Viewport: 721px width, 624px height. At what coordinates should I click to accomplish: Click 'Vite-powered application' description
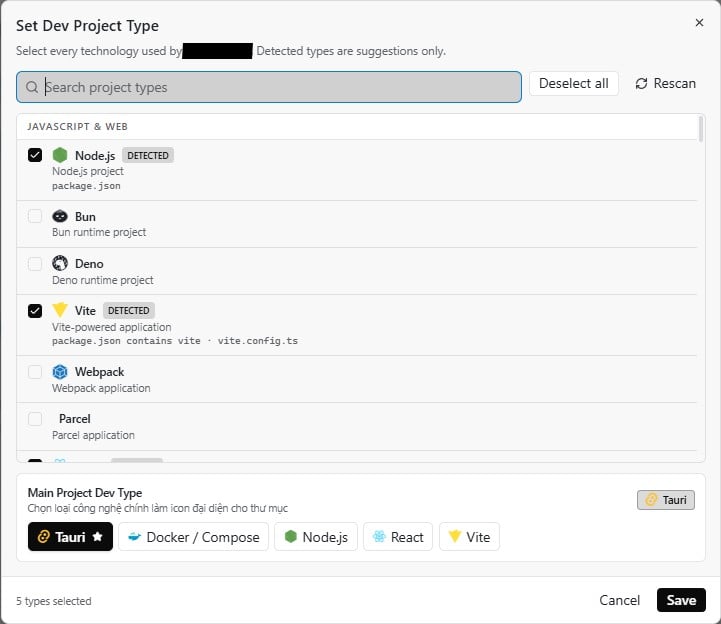coord(111,327)
